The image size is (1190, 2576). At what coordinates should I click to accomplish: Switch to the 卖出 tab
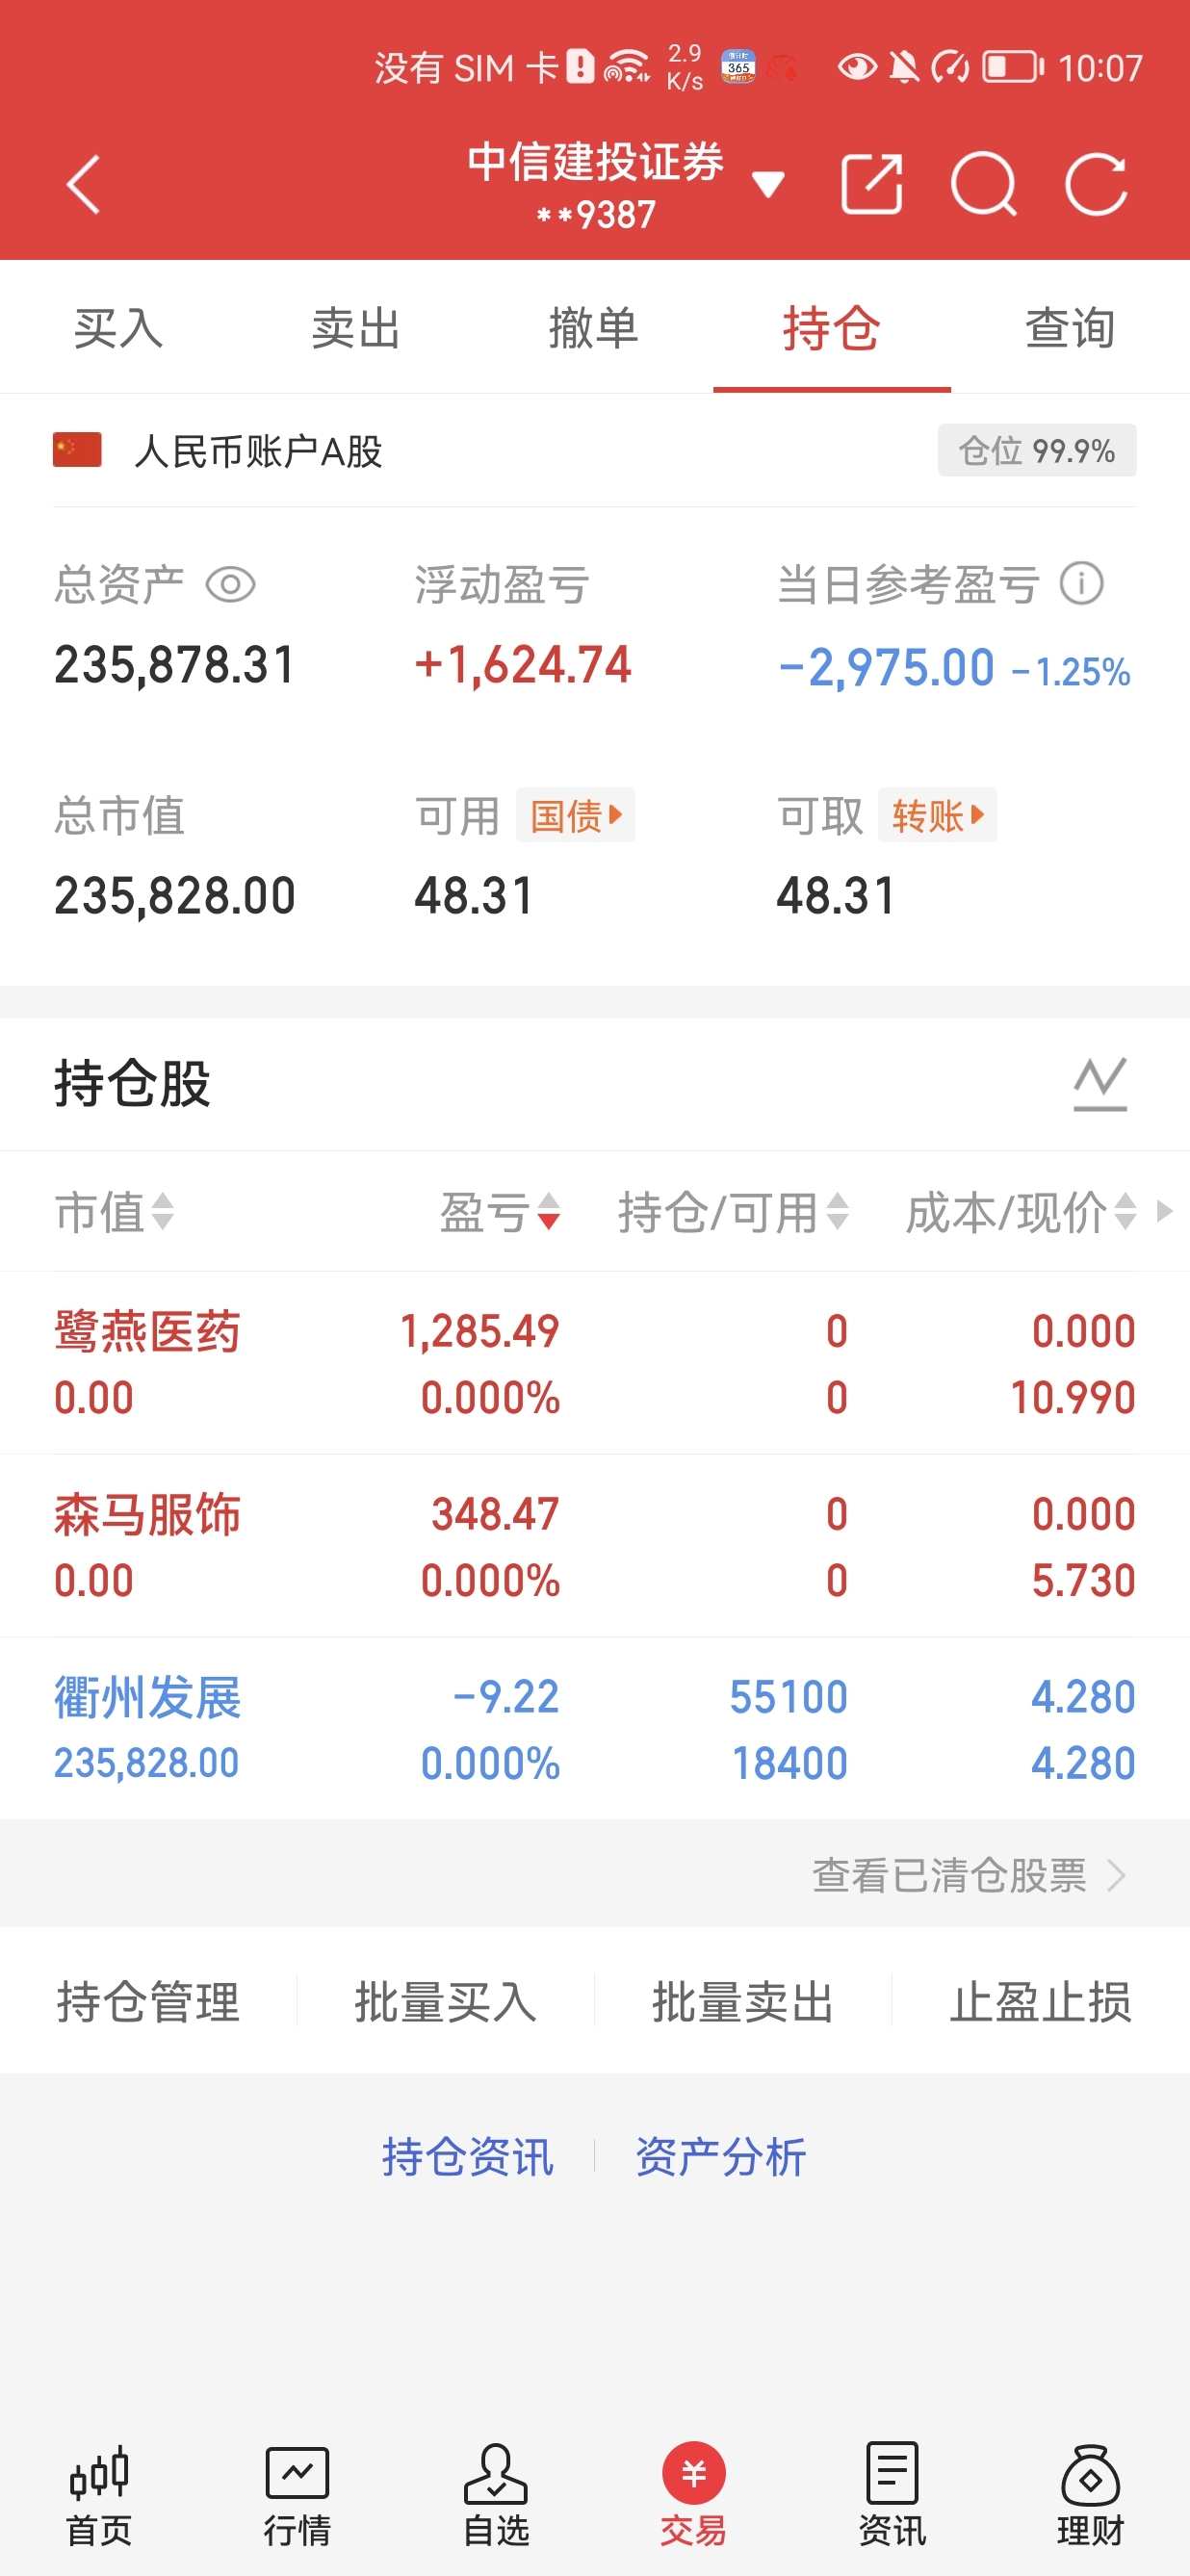click(x=356, y=328)
